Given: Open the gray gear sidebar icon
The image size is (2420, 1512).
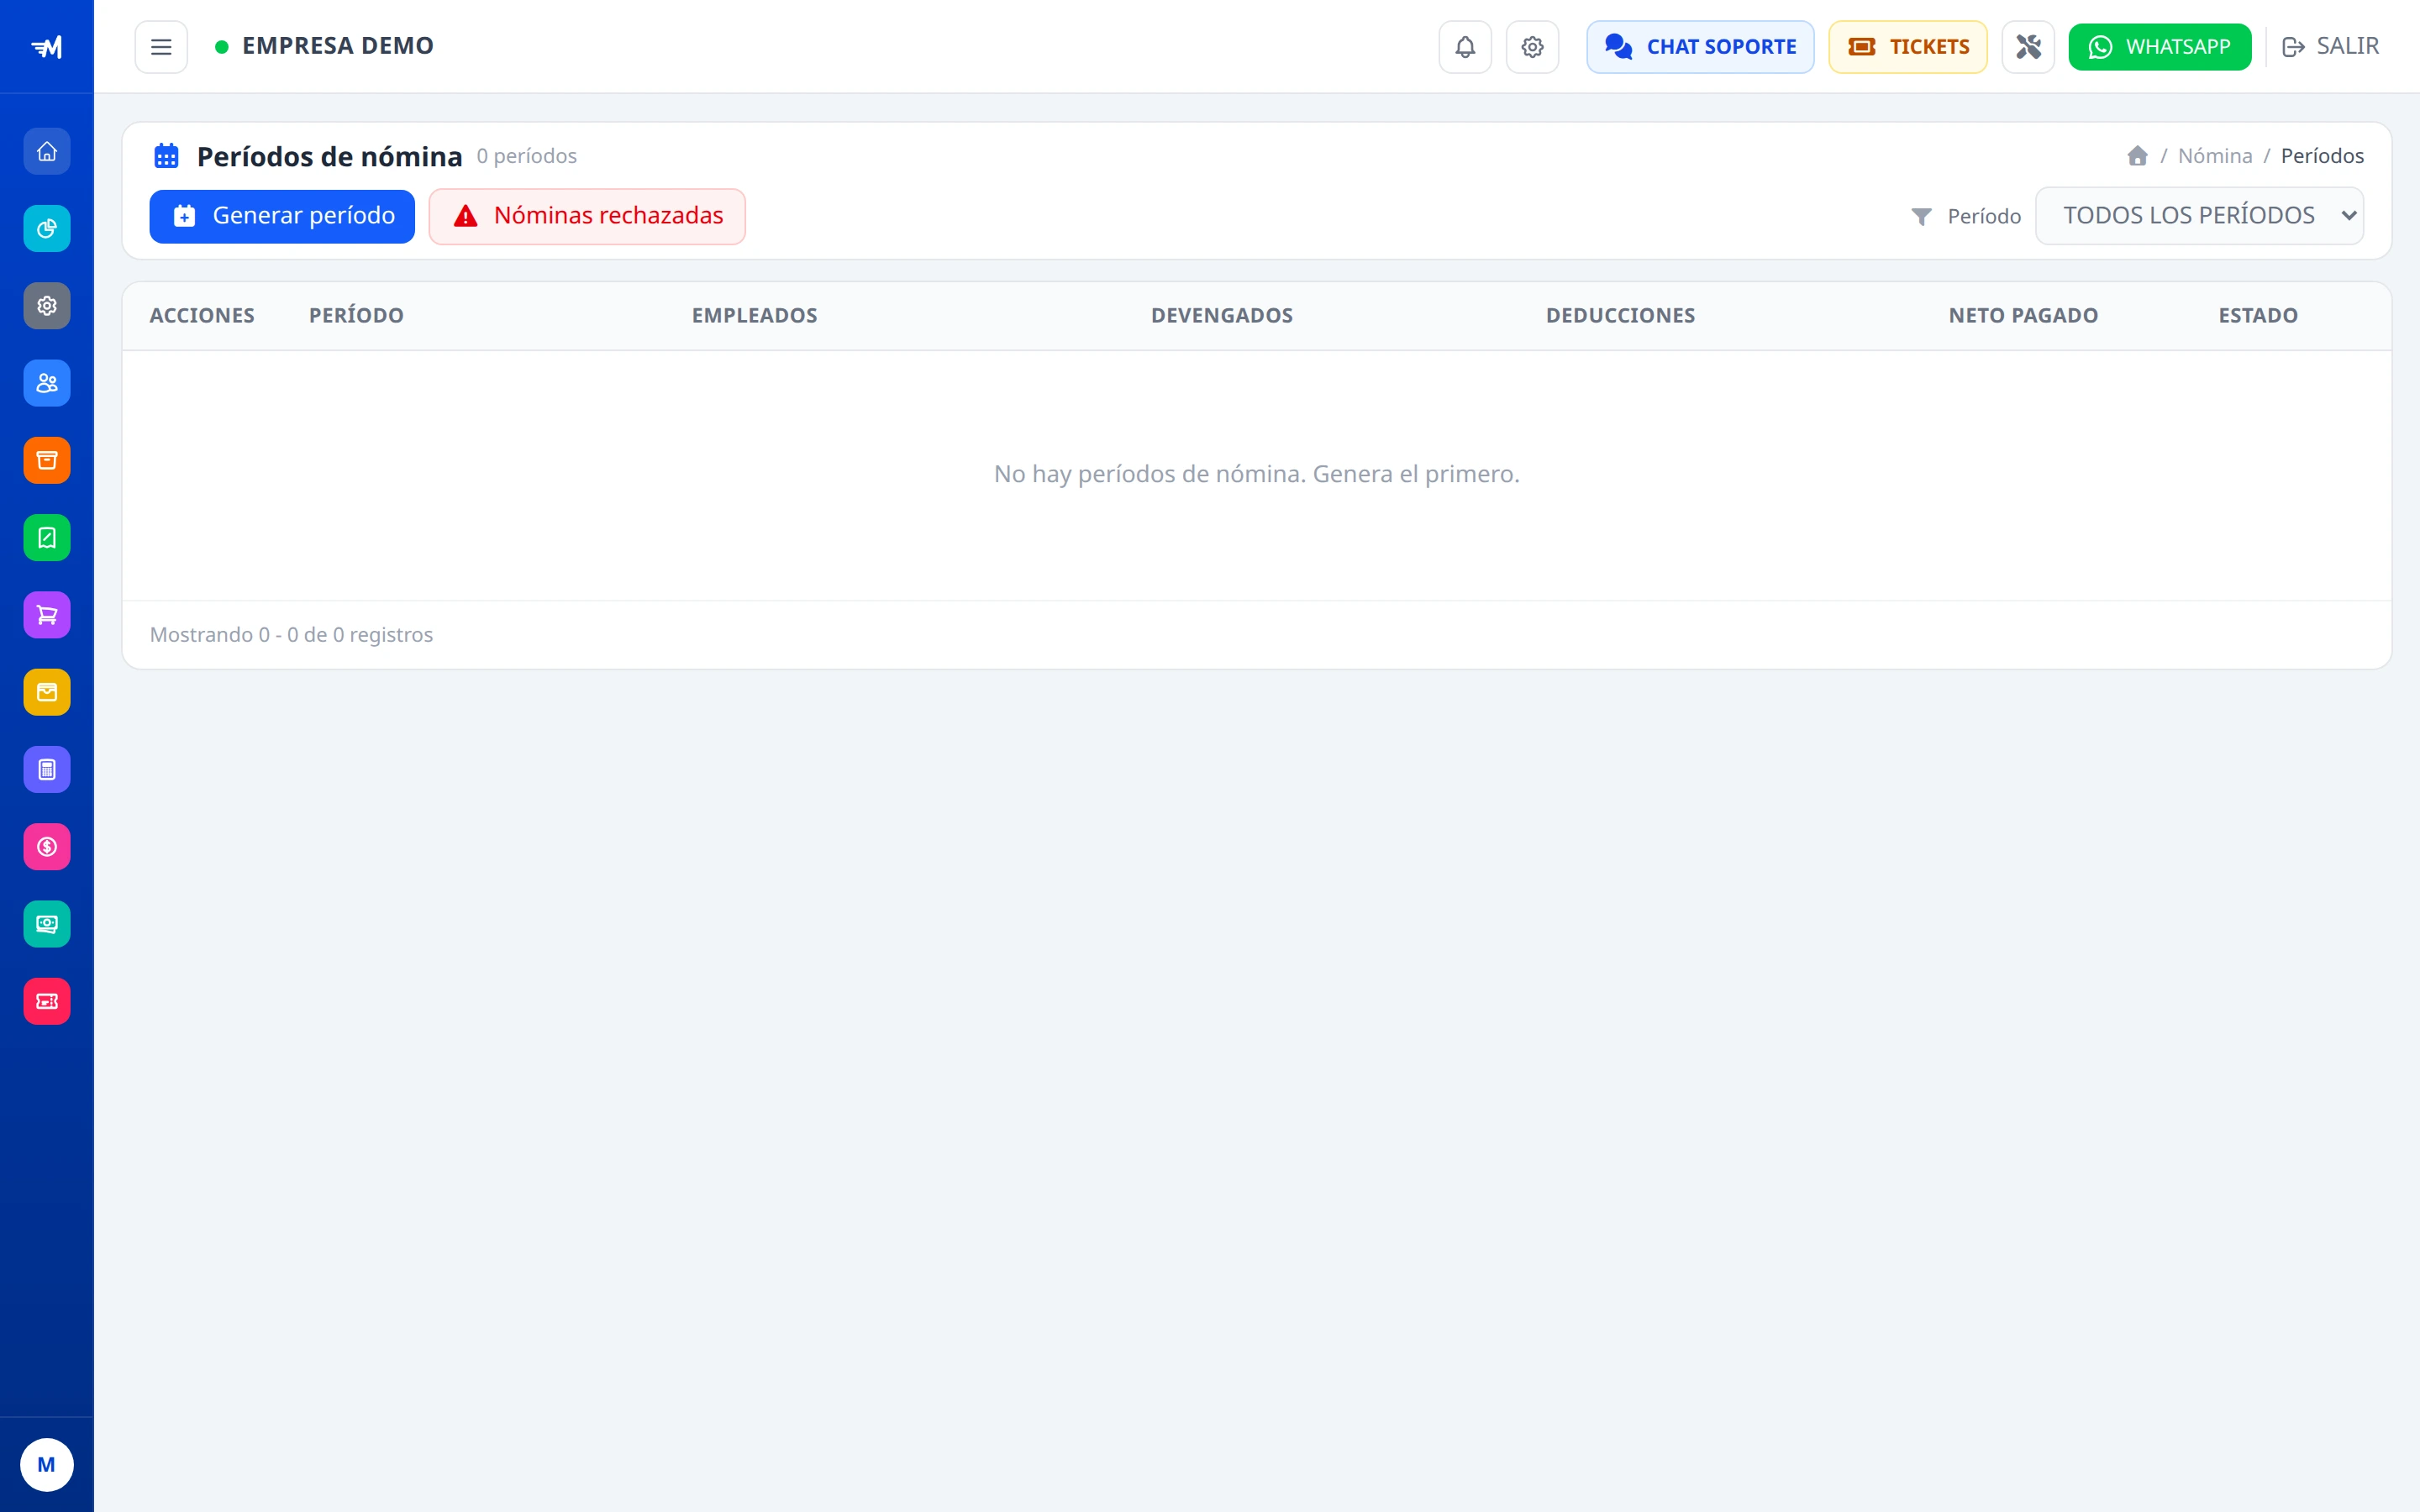Looking at the screenshot, I should click(x=47, y=306).
